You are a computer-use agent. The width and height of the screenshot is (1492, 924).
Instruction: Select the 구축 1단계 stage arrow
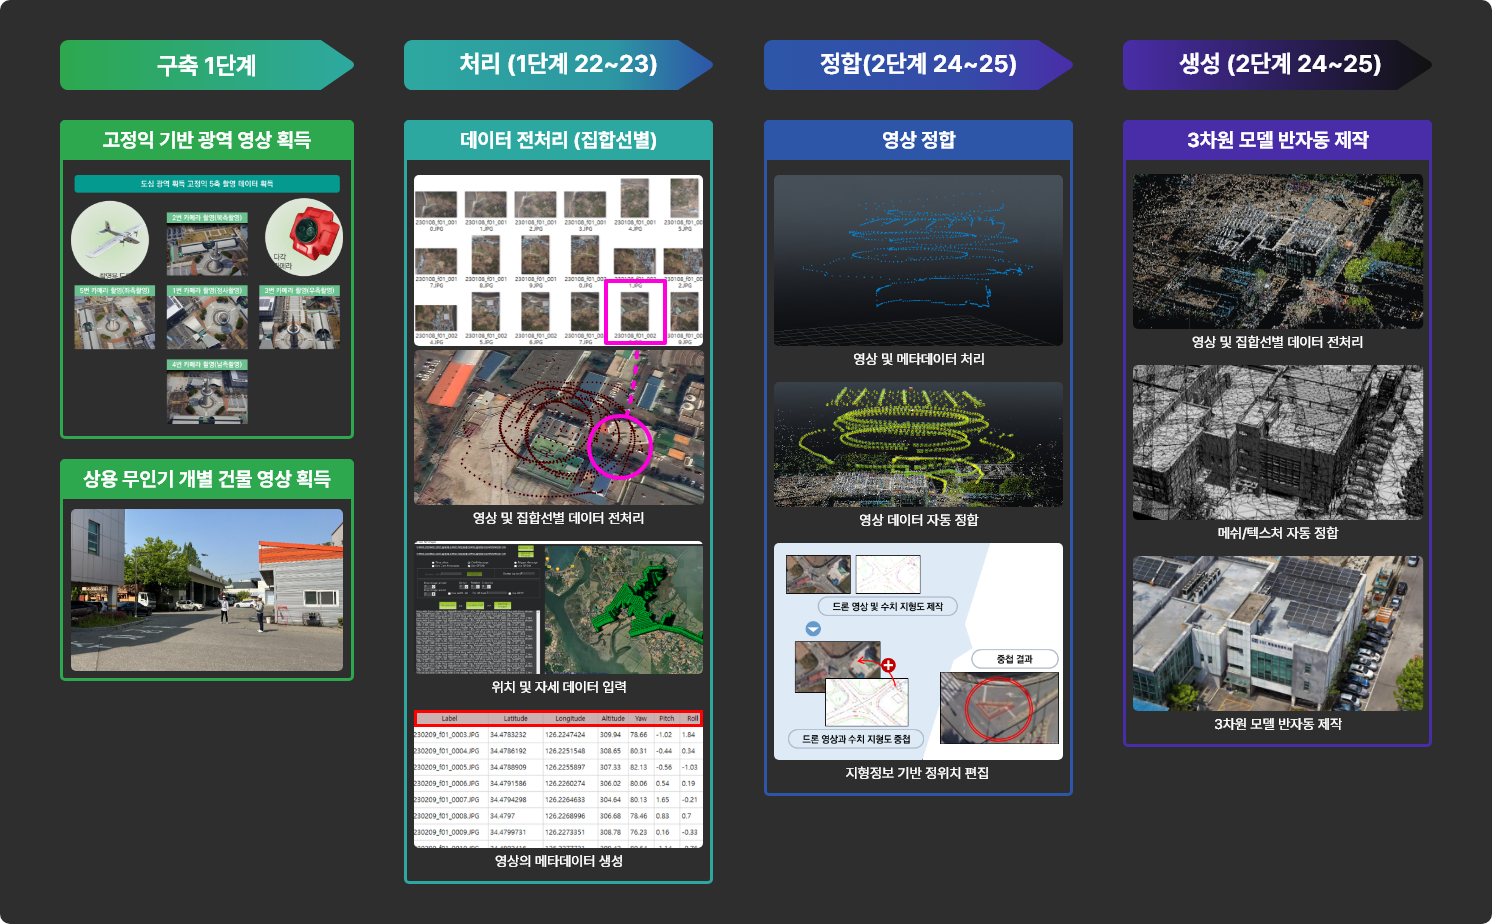point(206,65)
